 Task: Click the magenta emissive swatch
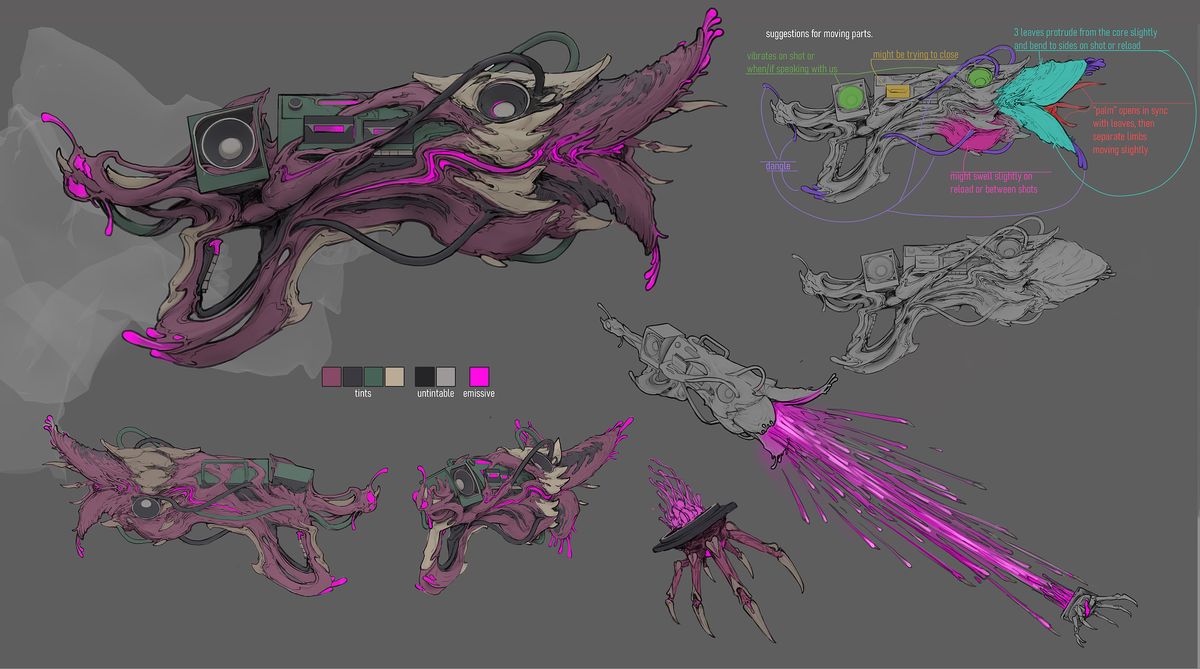click(x=480, y=376)
